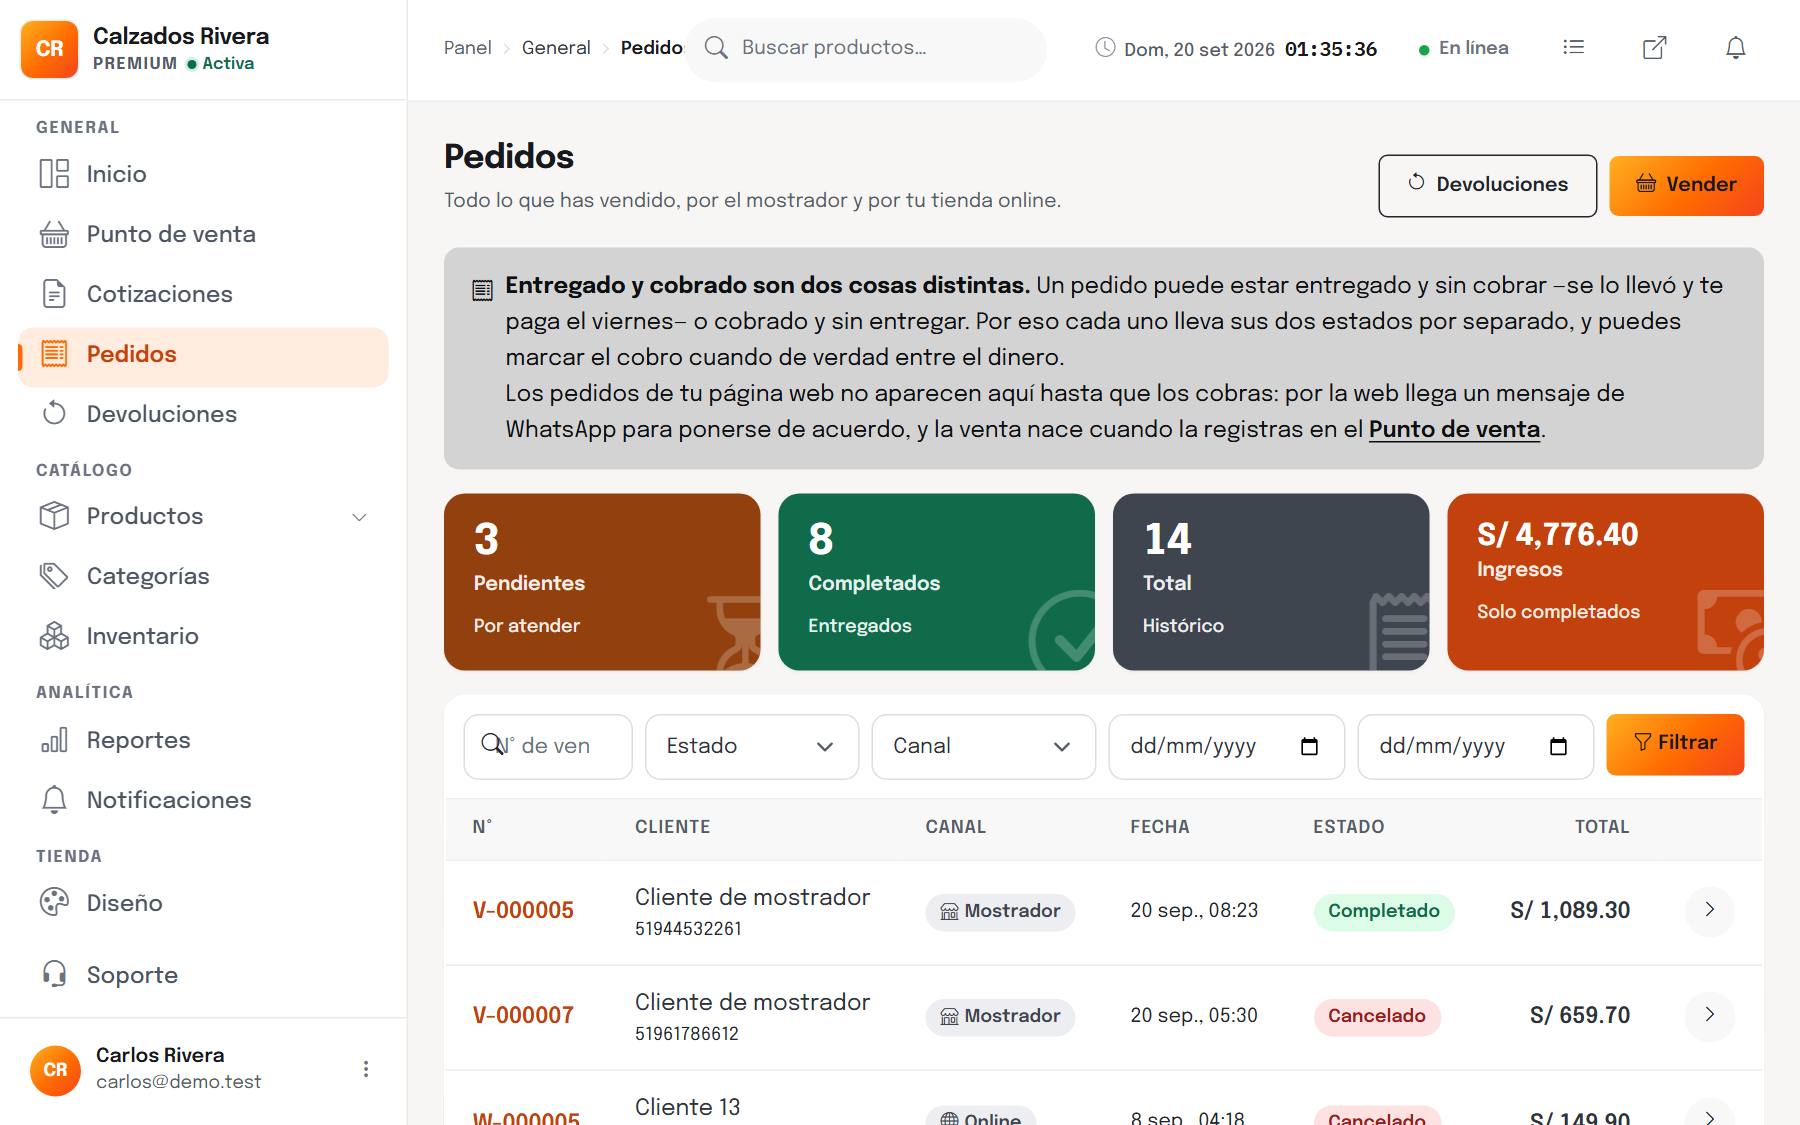Click the first dd/mm/yyyy date field
The image size is (1800, 1125).
pyautogui.click(x=1227, y=746)
